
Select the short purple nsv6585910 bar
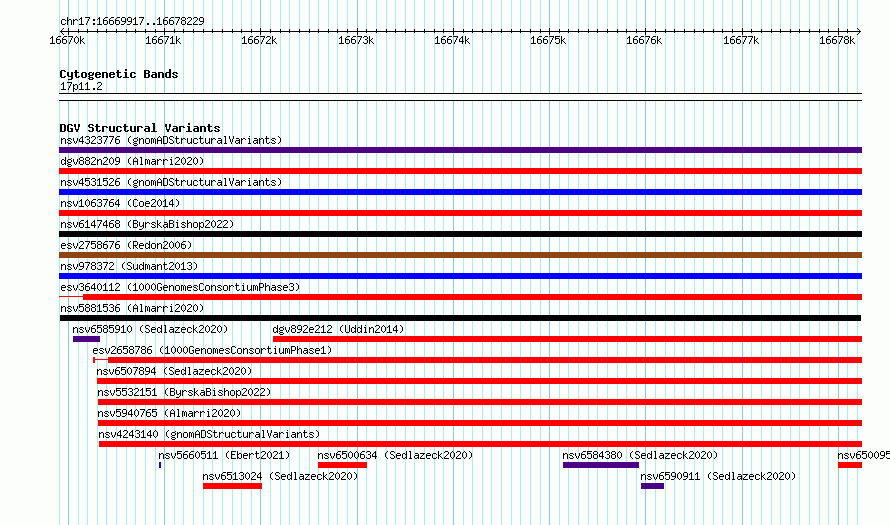(x=86, y=339)
